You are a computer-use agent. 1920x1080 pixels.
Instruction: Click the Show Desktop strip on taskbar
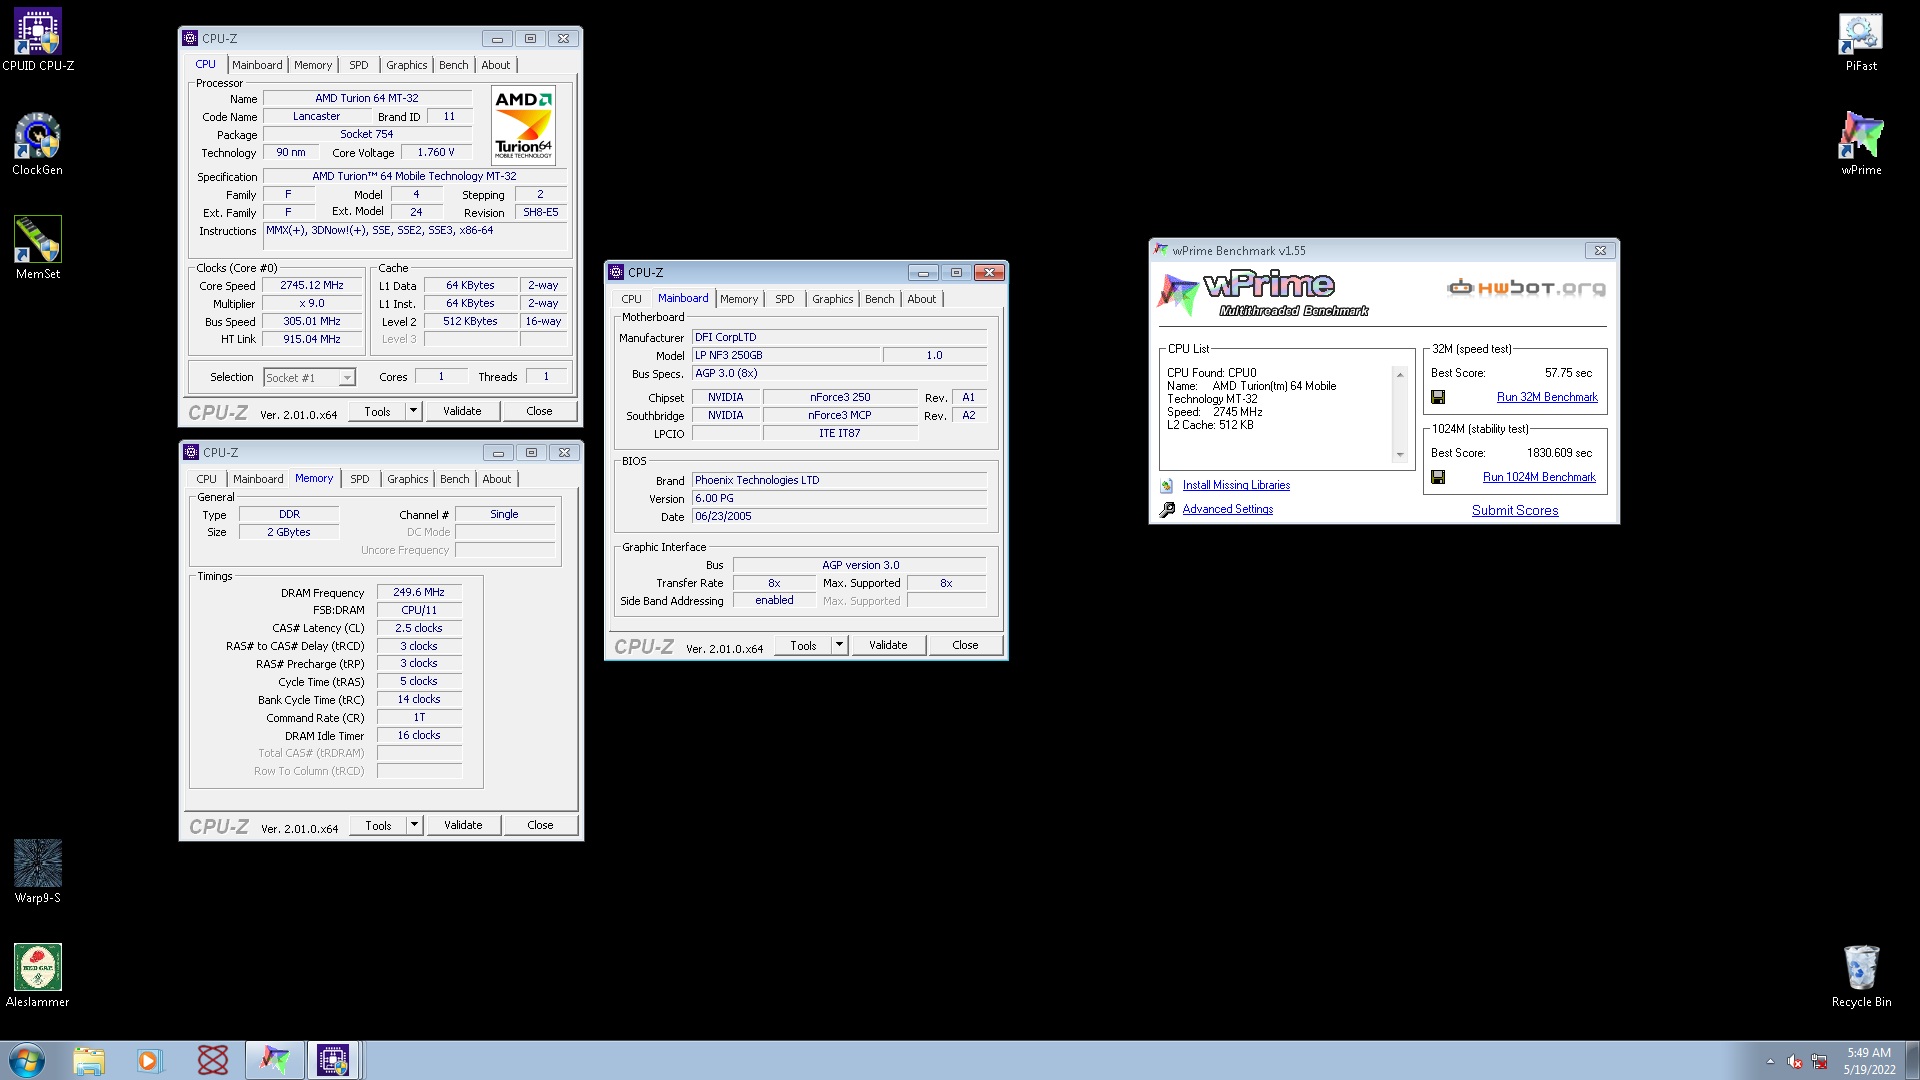coord(1911,1060)
